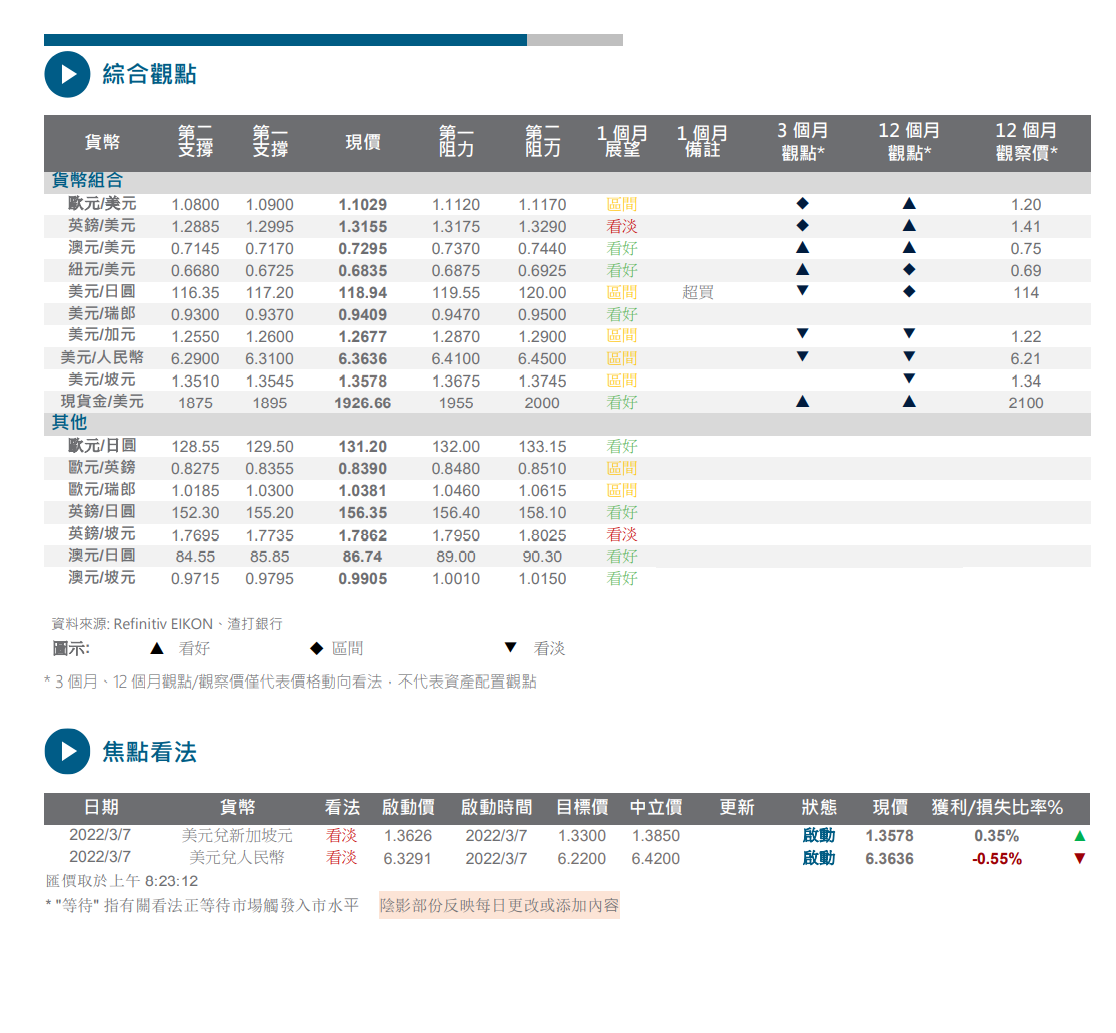Click the 12-month diamond in 紐元/美元 row

[x=909, y=270]
